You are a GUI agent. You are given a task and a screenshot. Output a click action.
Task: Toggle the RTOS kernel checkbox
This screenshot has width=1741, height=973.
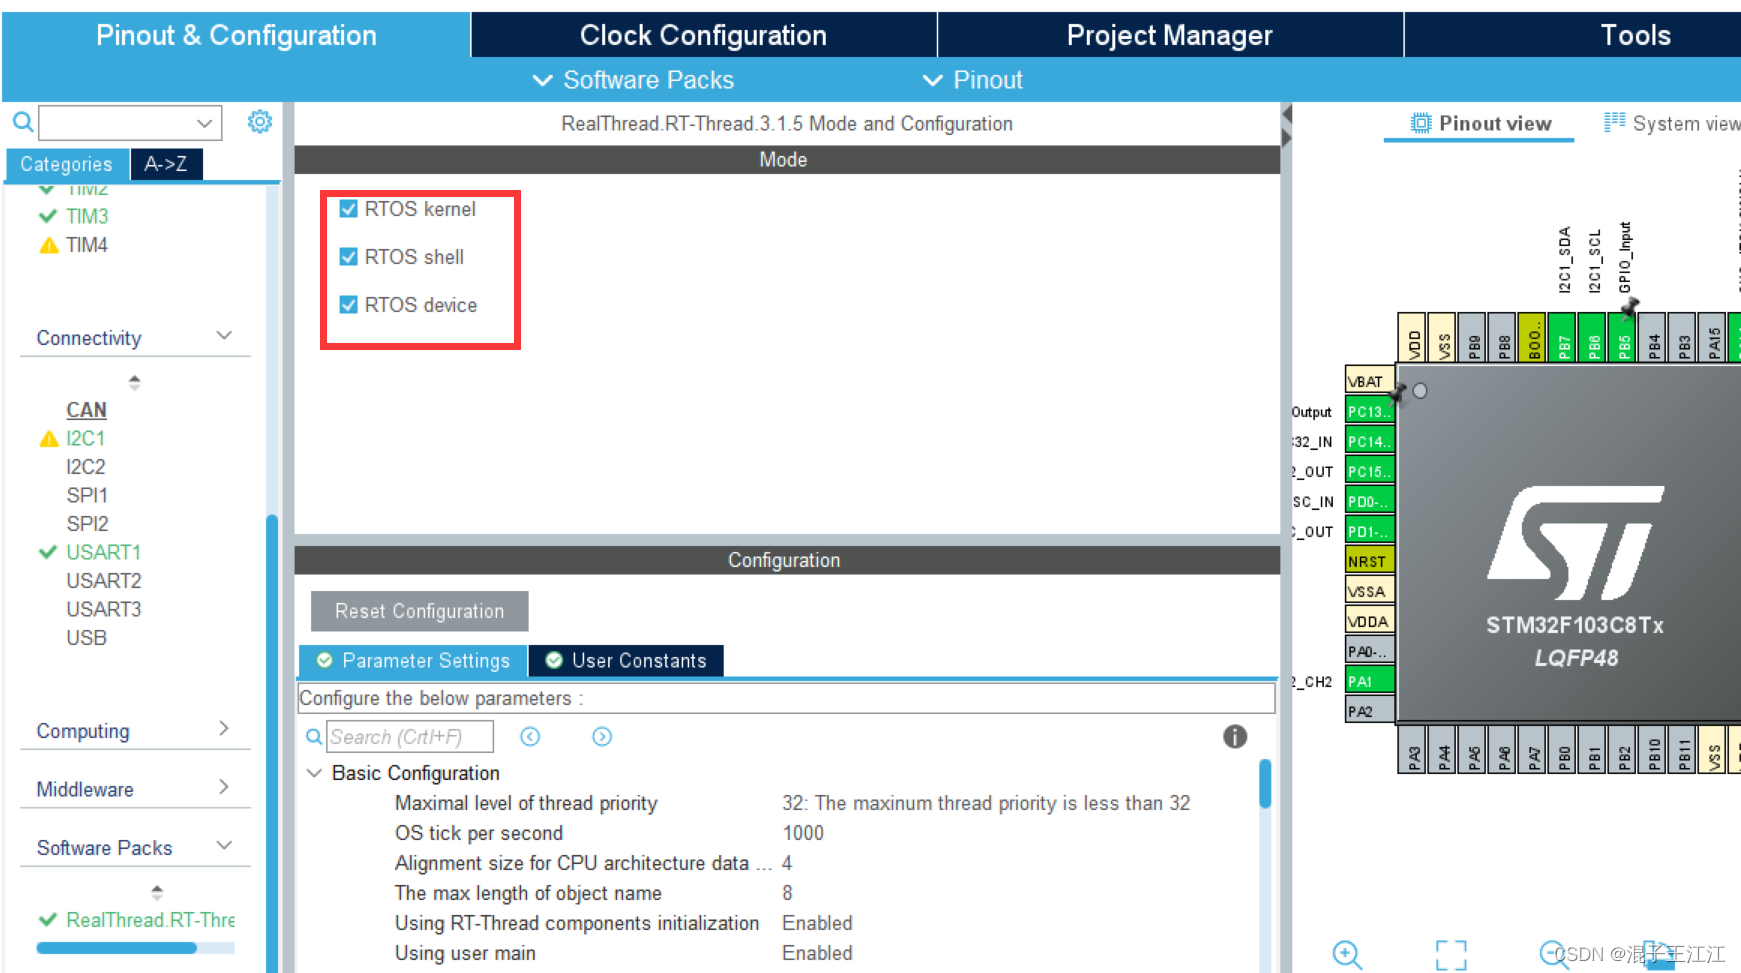click(349, 209)
